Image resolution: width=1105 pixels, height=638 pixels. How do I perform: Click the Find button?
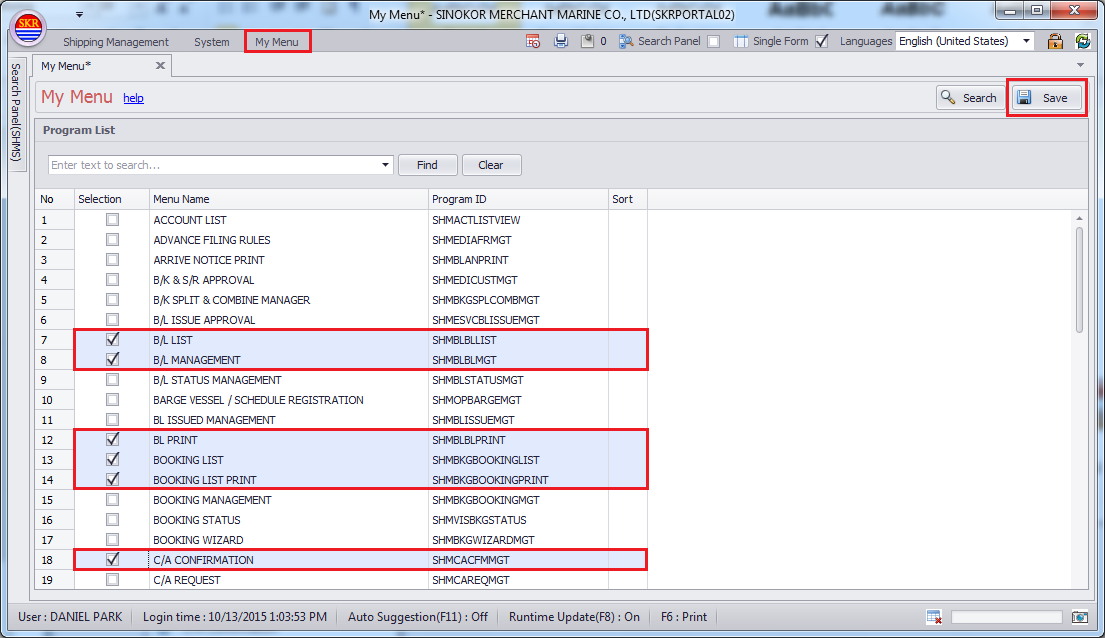click(x=427, y=165)
